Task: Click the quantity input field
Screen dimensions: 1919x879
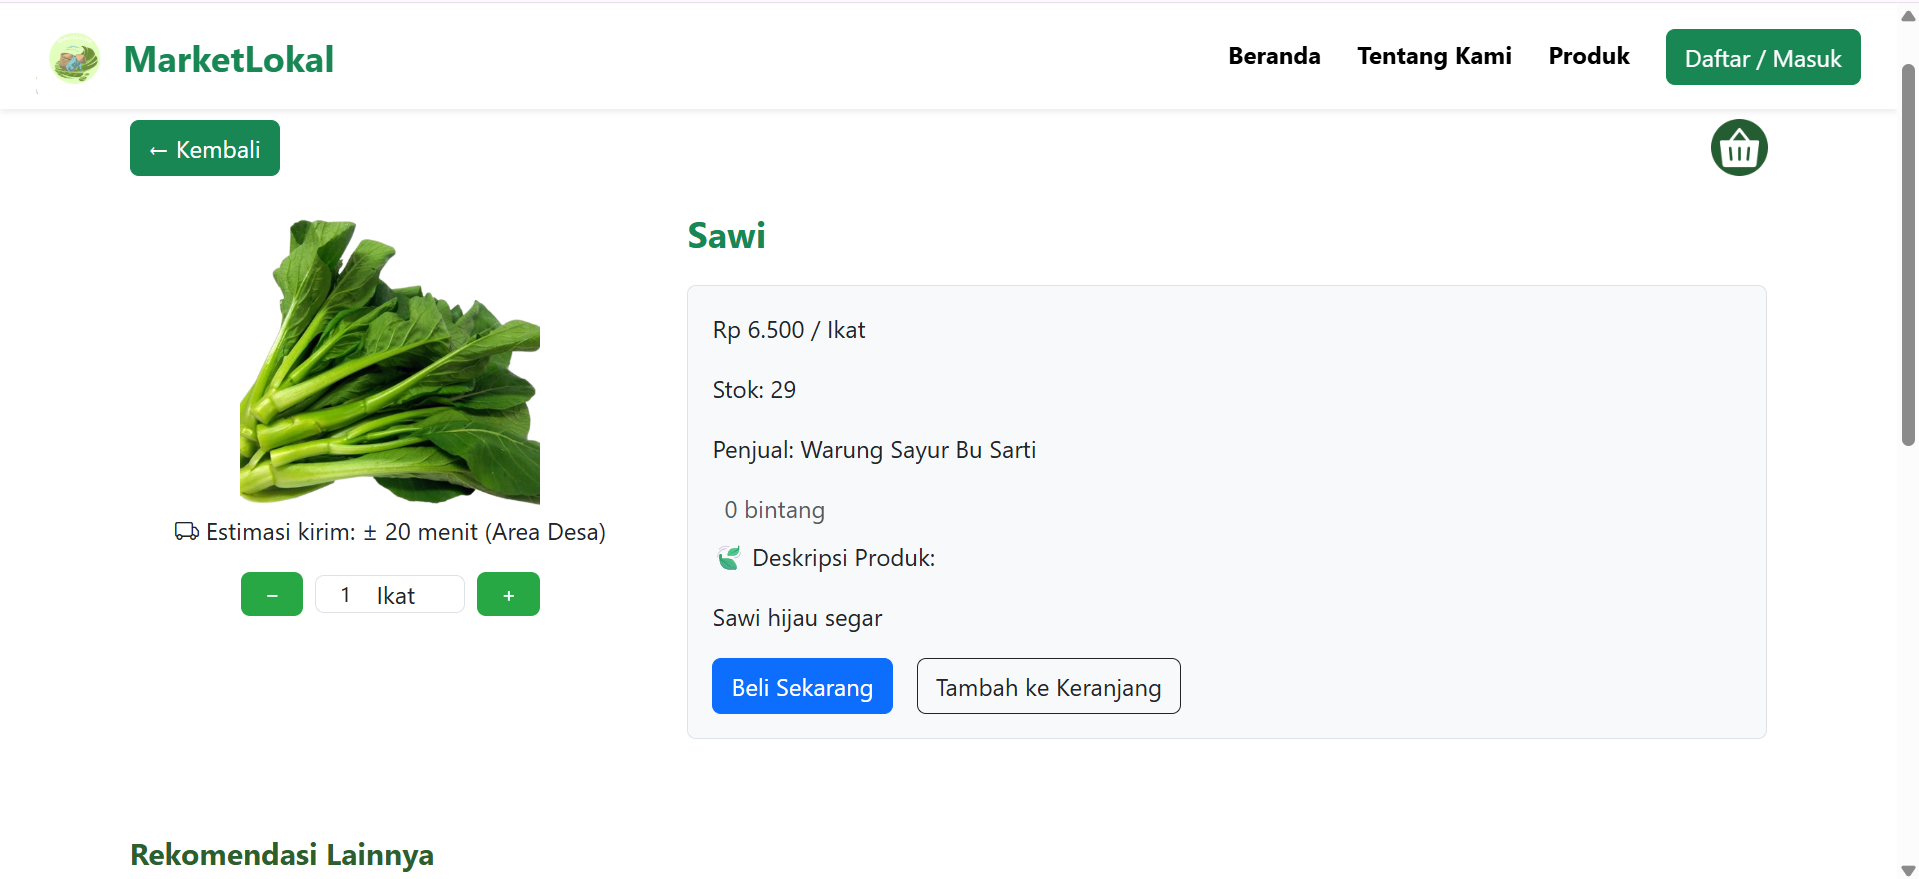Action: click(x=390, y=594)
